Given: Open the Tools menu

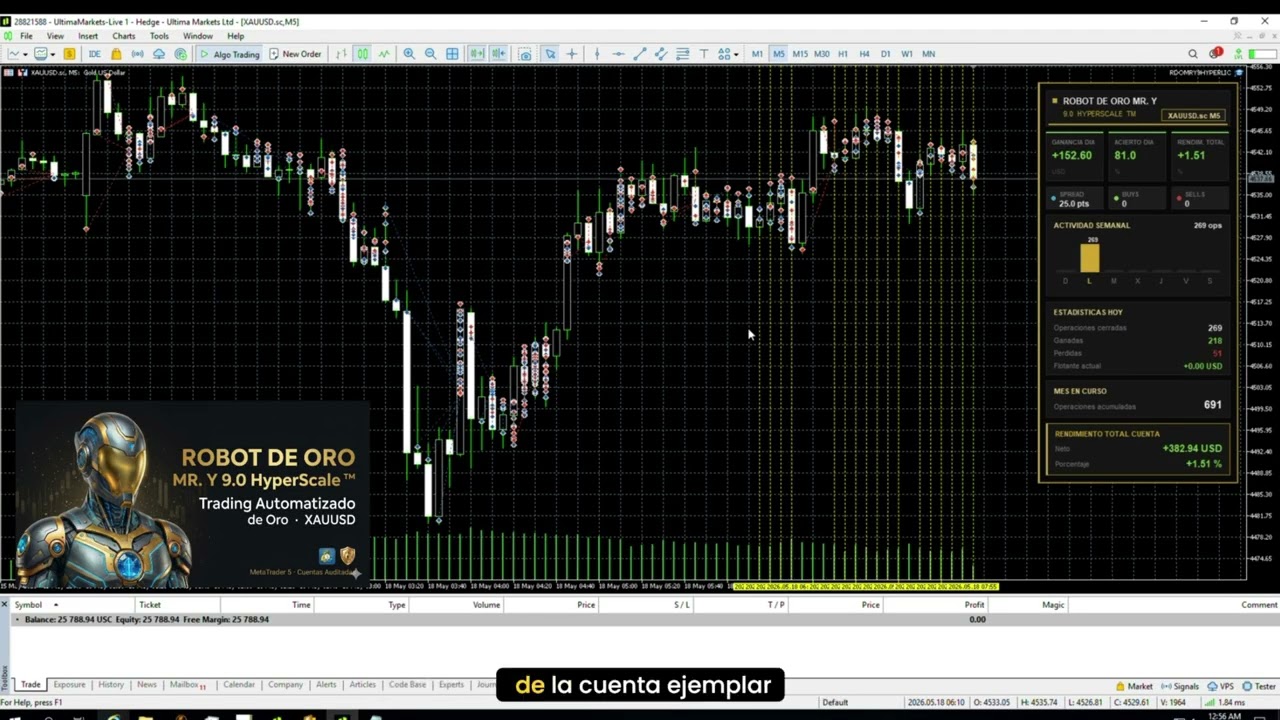Looking at the screenshot, I should point(159,36).
